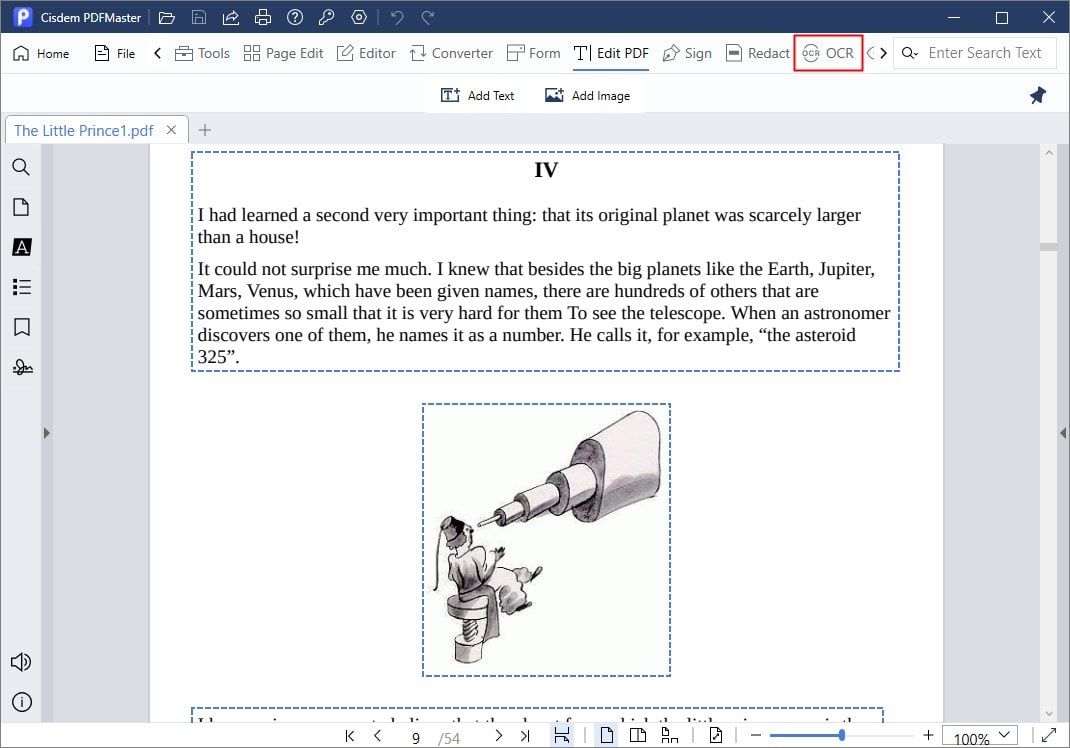Switch to the Tools tab

coord(202,53)
